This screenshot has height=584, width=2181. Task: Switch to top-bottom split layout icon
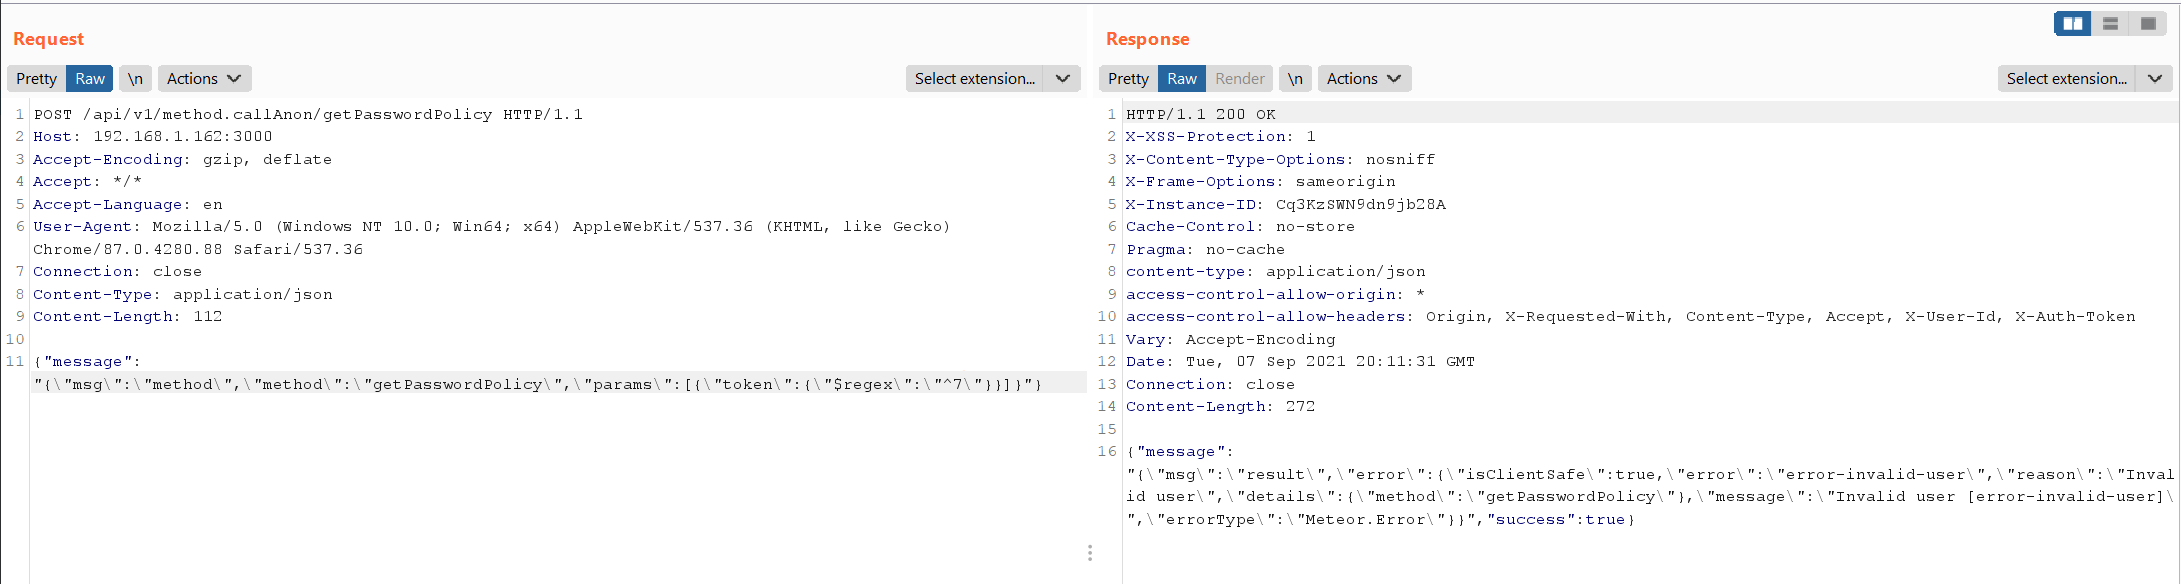click(x=2110, y=23)
